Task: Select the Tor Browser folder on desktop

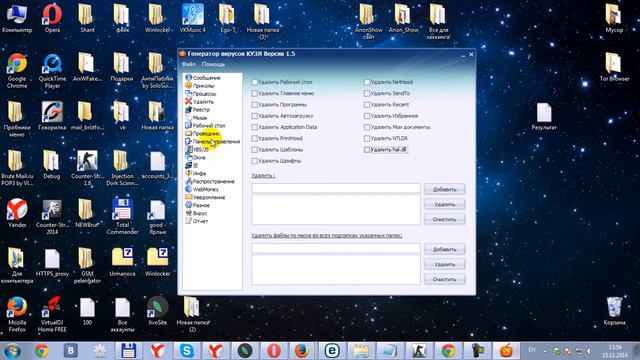Action: (x=614, y=67)
